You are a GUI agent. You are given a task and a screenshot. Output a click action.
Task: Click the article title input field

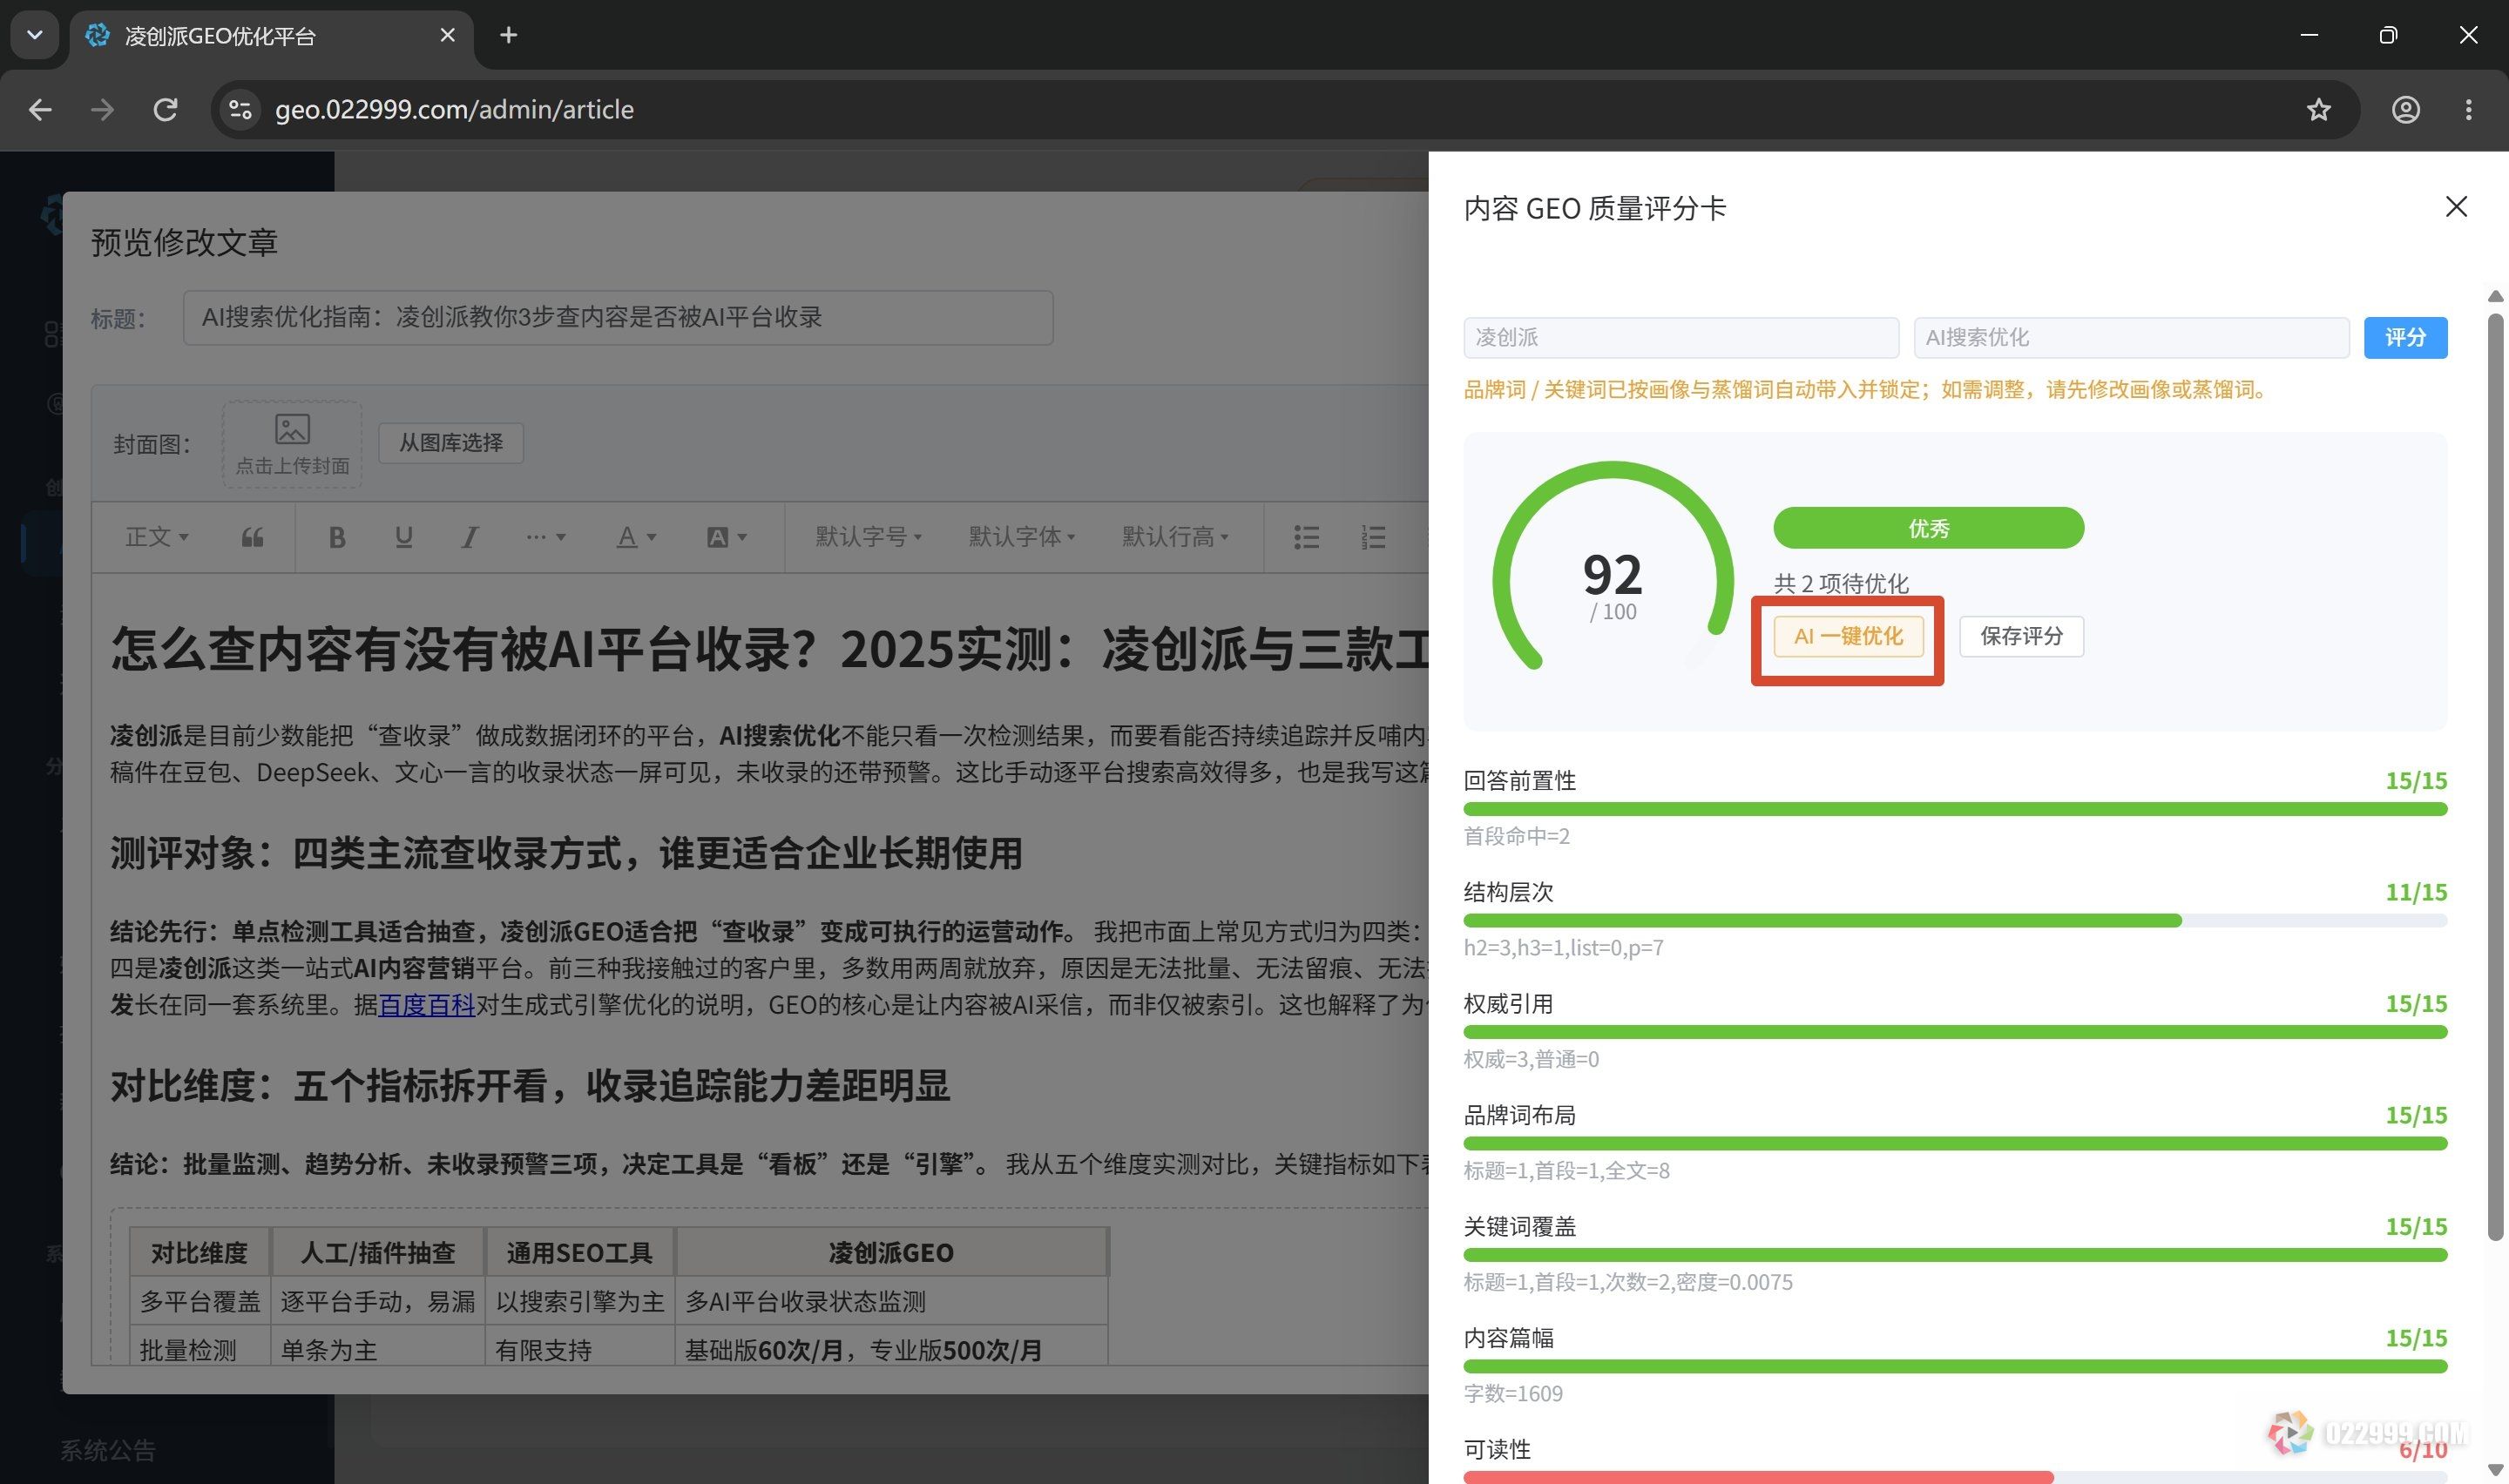coord(617,318)
